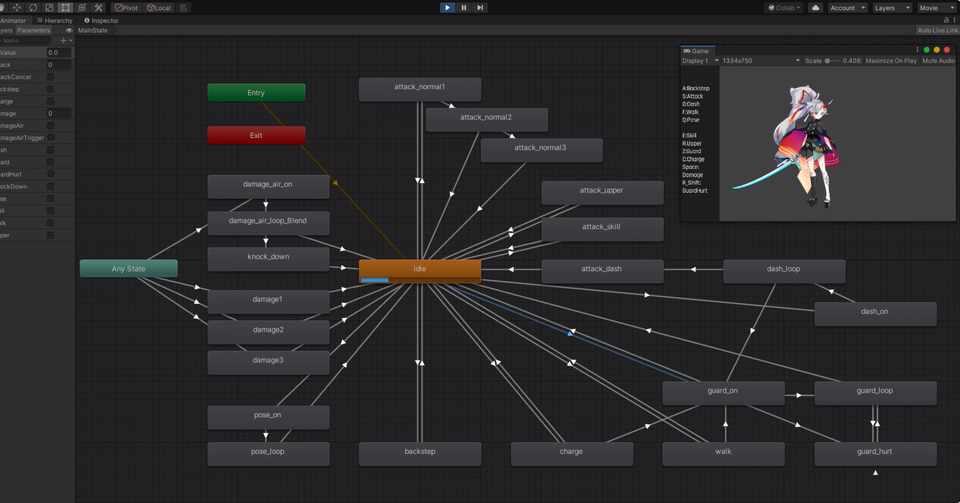Image resolution: width=960 pixels, height=503 pixels.
Task: Select the Rotate tool in the toolbar
Action: 33,8
